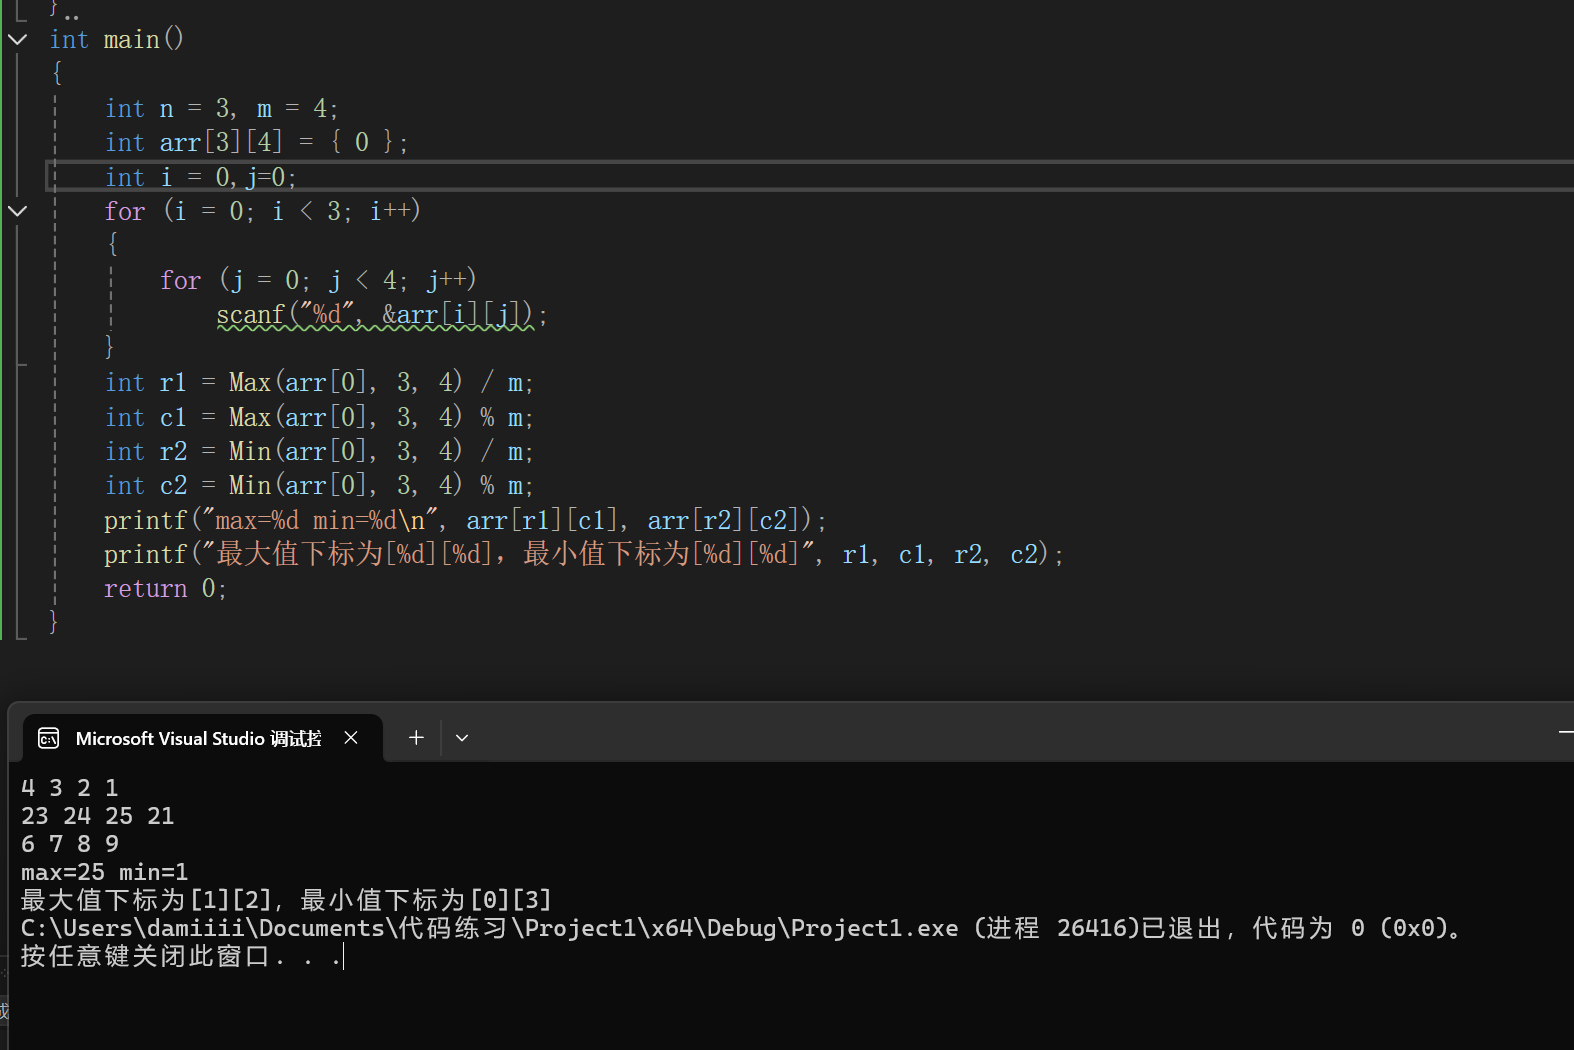This screenshot has height=1050, width=1574.
Task: Collapse the main() function fold chevron
Action: pos(17,39)
